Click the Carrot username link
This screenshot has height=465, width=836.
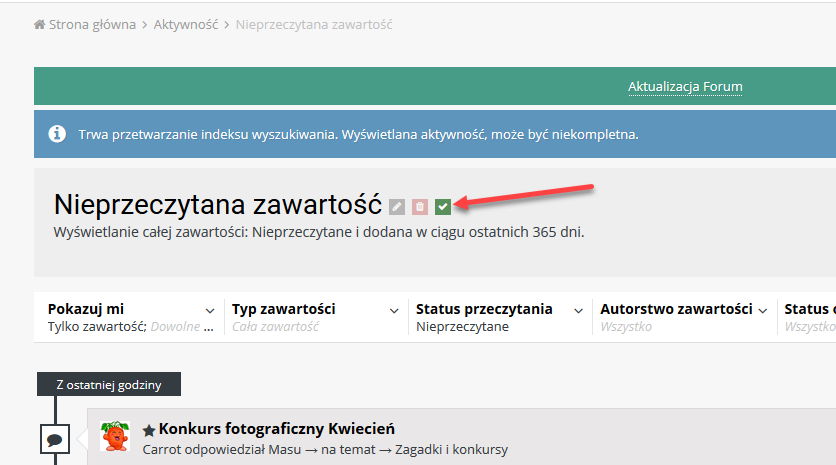(160, 450)
